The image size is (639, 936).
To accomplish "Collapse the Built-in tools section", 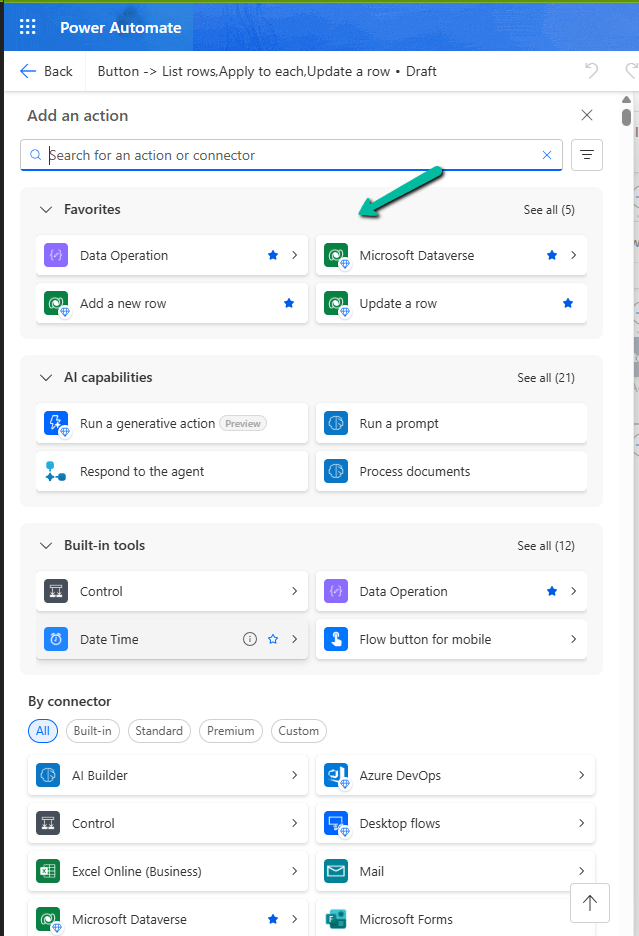I will pyautogui.click(x=46, y=545).
